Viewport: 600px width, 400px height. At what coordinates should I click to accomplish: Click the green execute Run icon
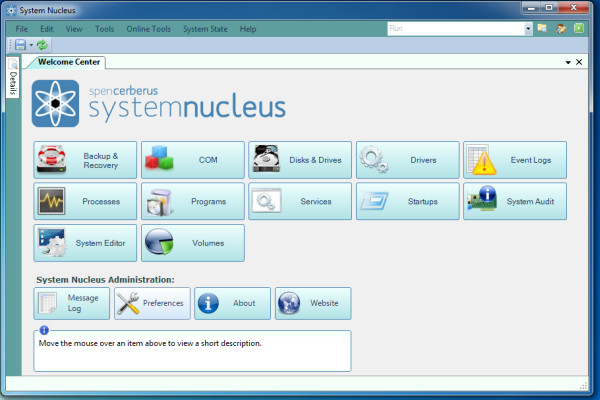point(579,28)
